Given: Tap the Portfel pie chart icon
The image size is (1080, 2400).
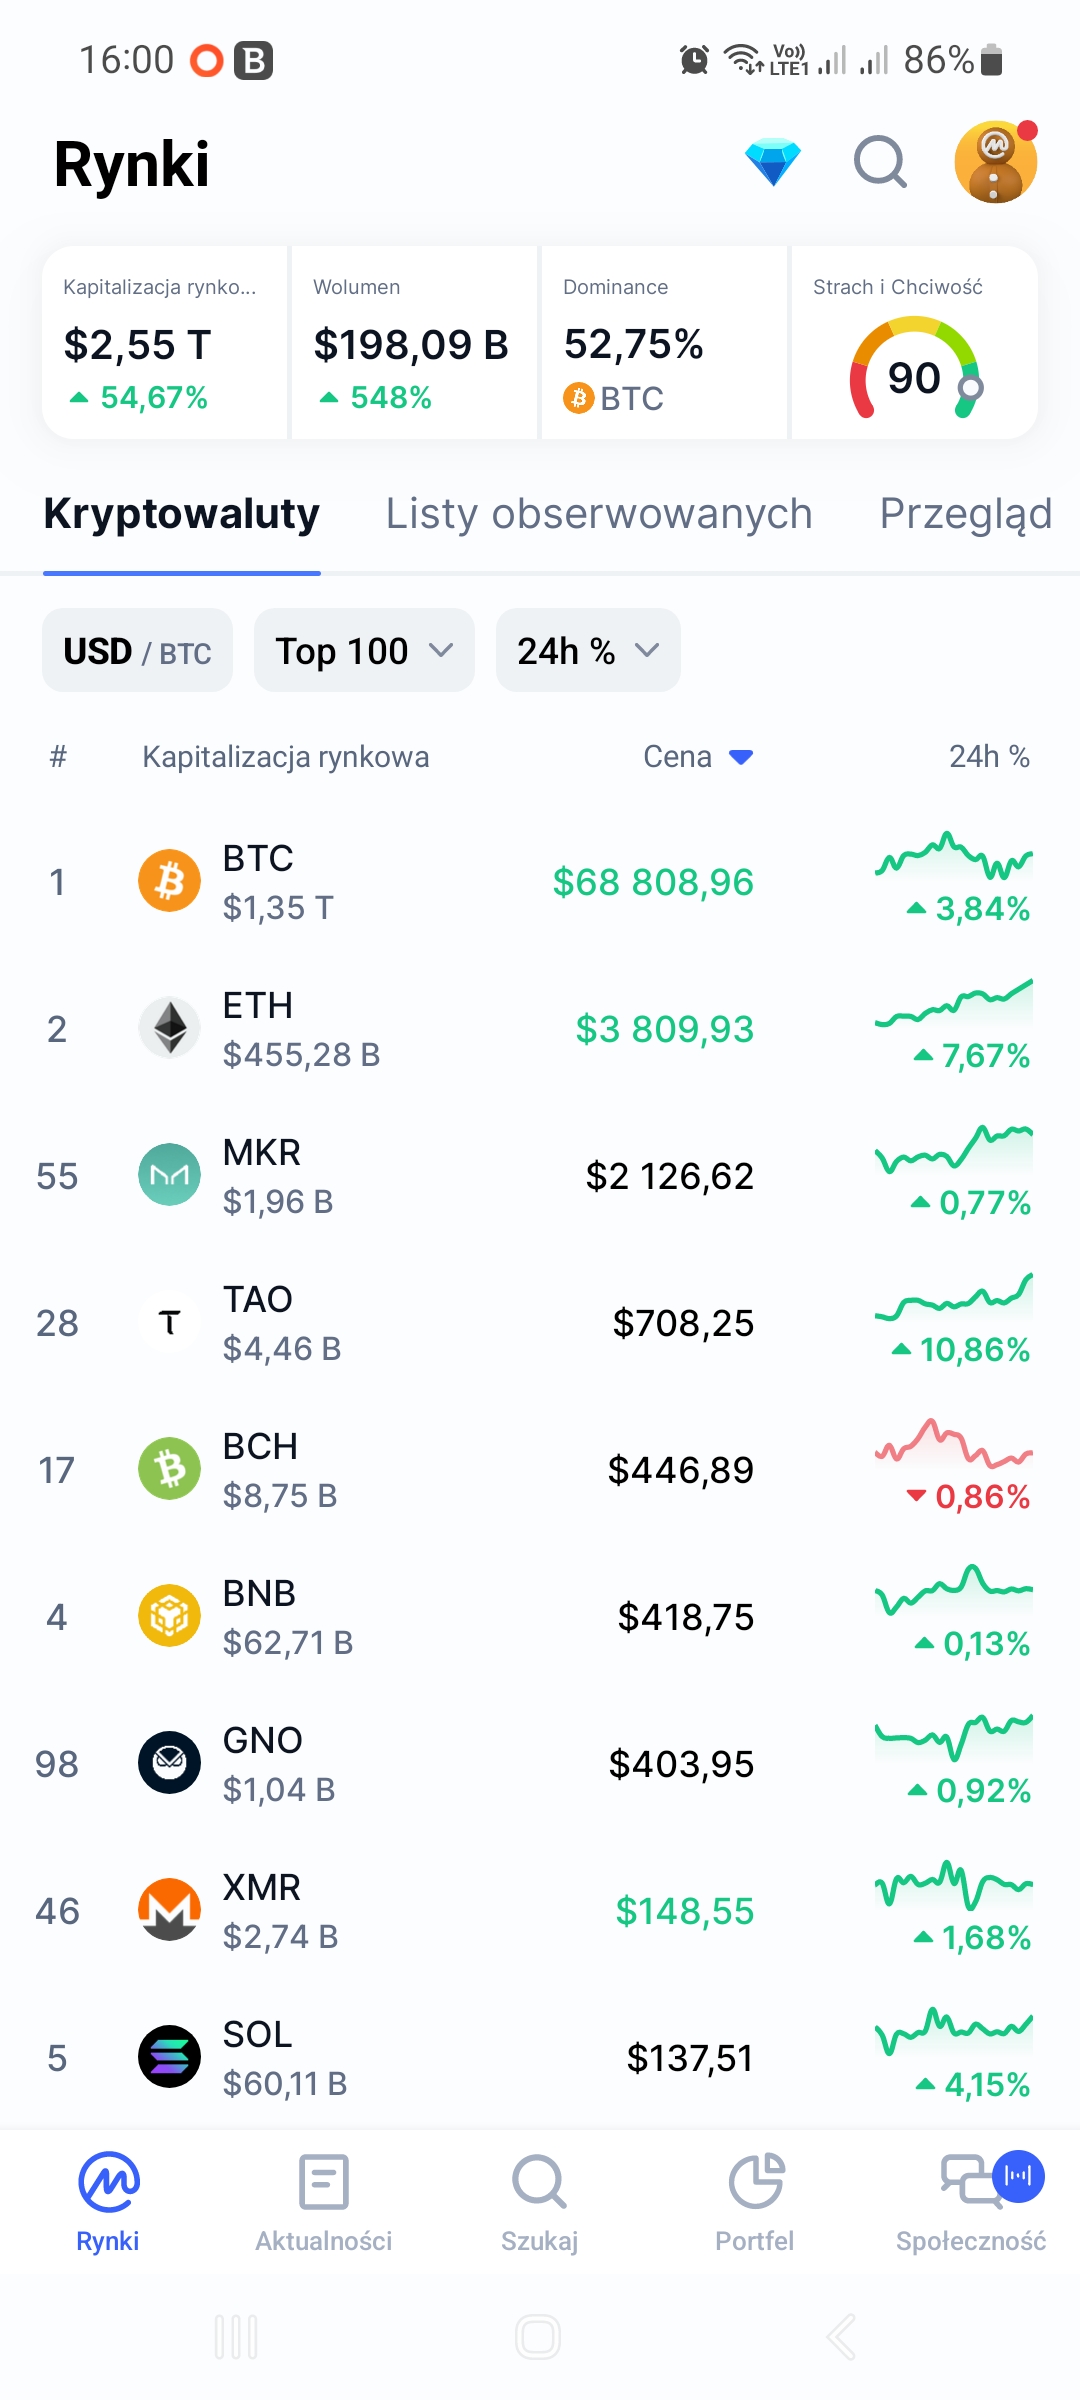Looking at the screenshot, I should coord(755,2182).
